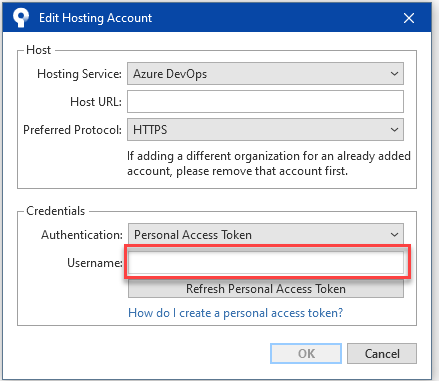Click the Cancel button
Image resolution: width=439 pixels, height=381 pixels.
coord(382,353)
